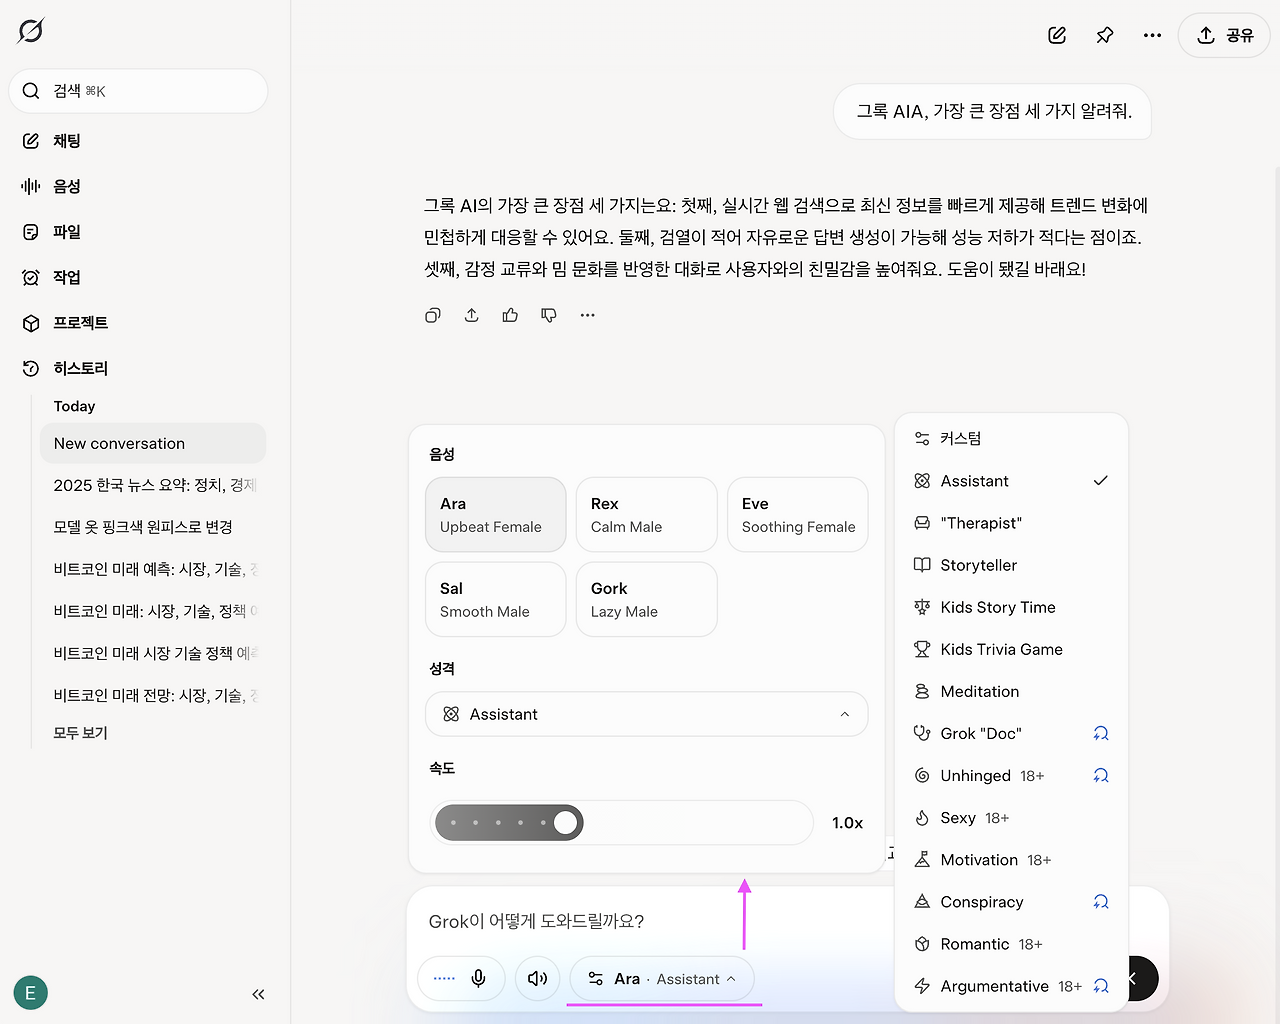This screenshot has height=1024, width=1280.
Task: Pin this conversation with the pin icon
Action: (x=1105, y=35)
